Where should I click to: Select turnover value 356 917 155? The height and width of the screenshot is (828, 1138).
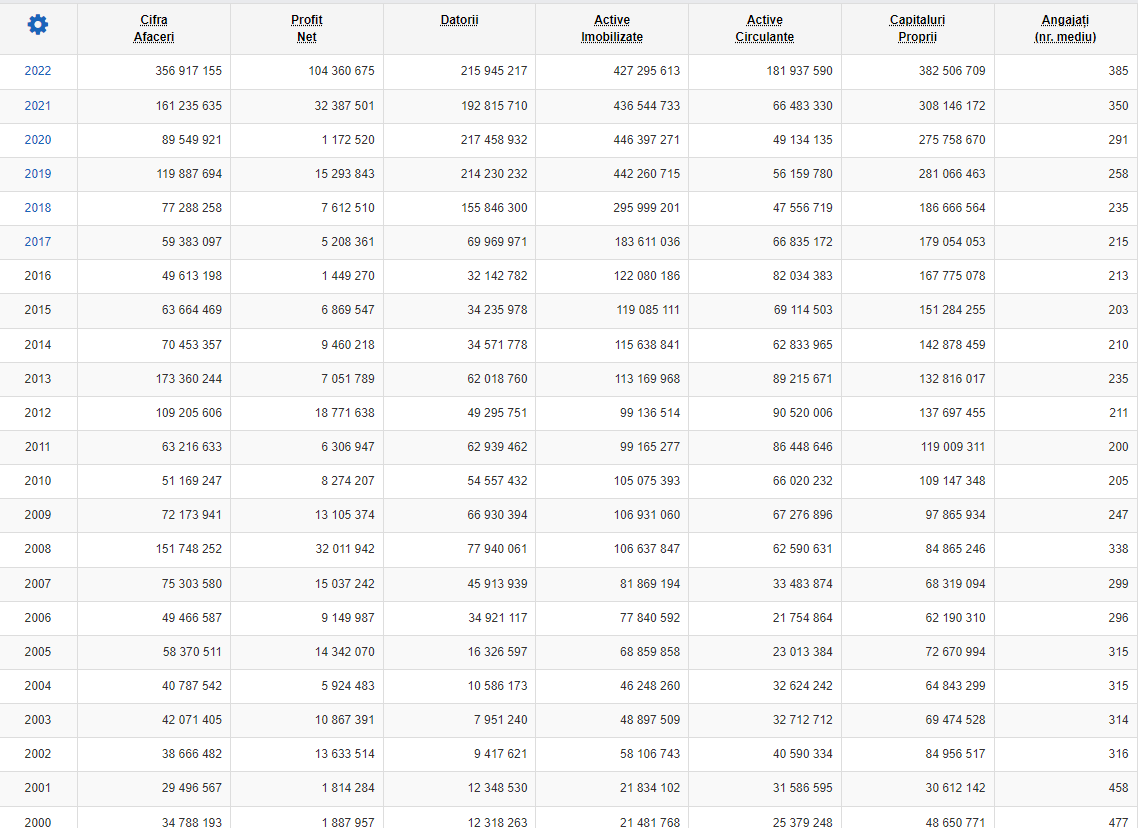click(x=189, y=71)
